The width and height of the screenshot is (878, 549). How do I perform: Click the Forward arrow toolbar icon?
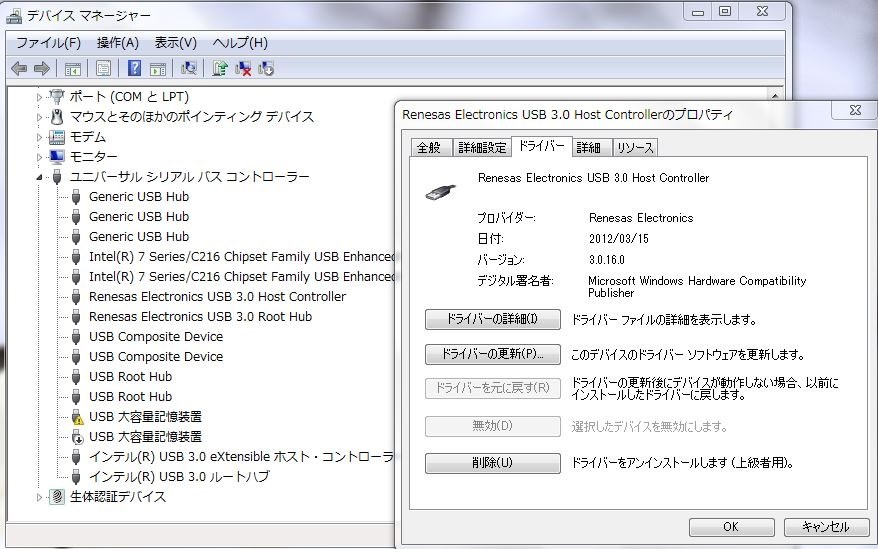42,68
